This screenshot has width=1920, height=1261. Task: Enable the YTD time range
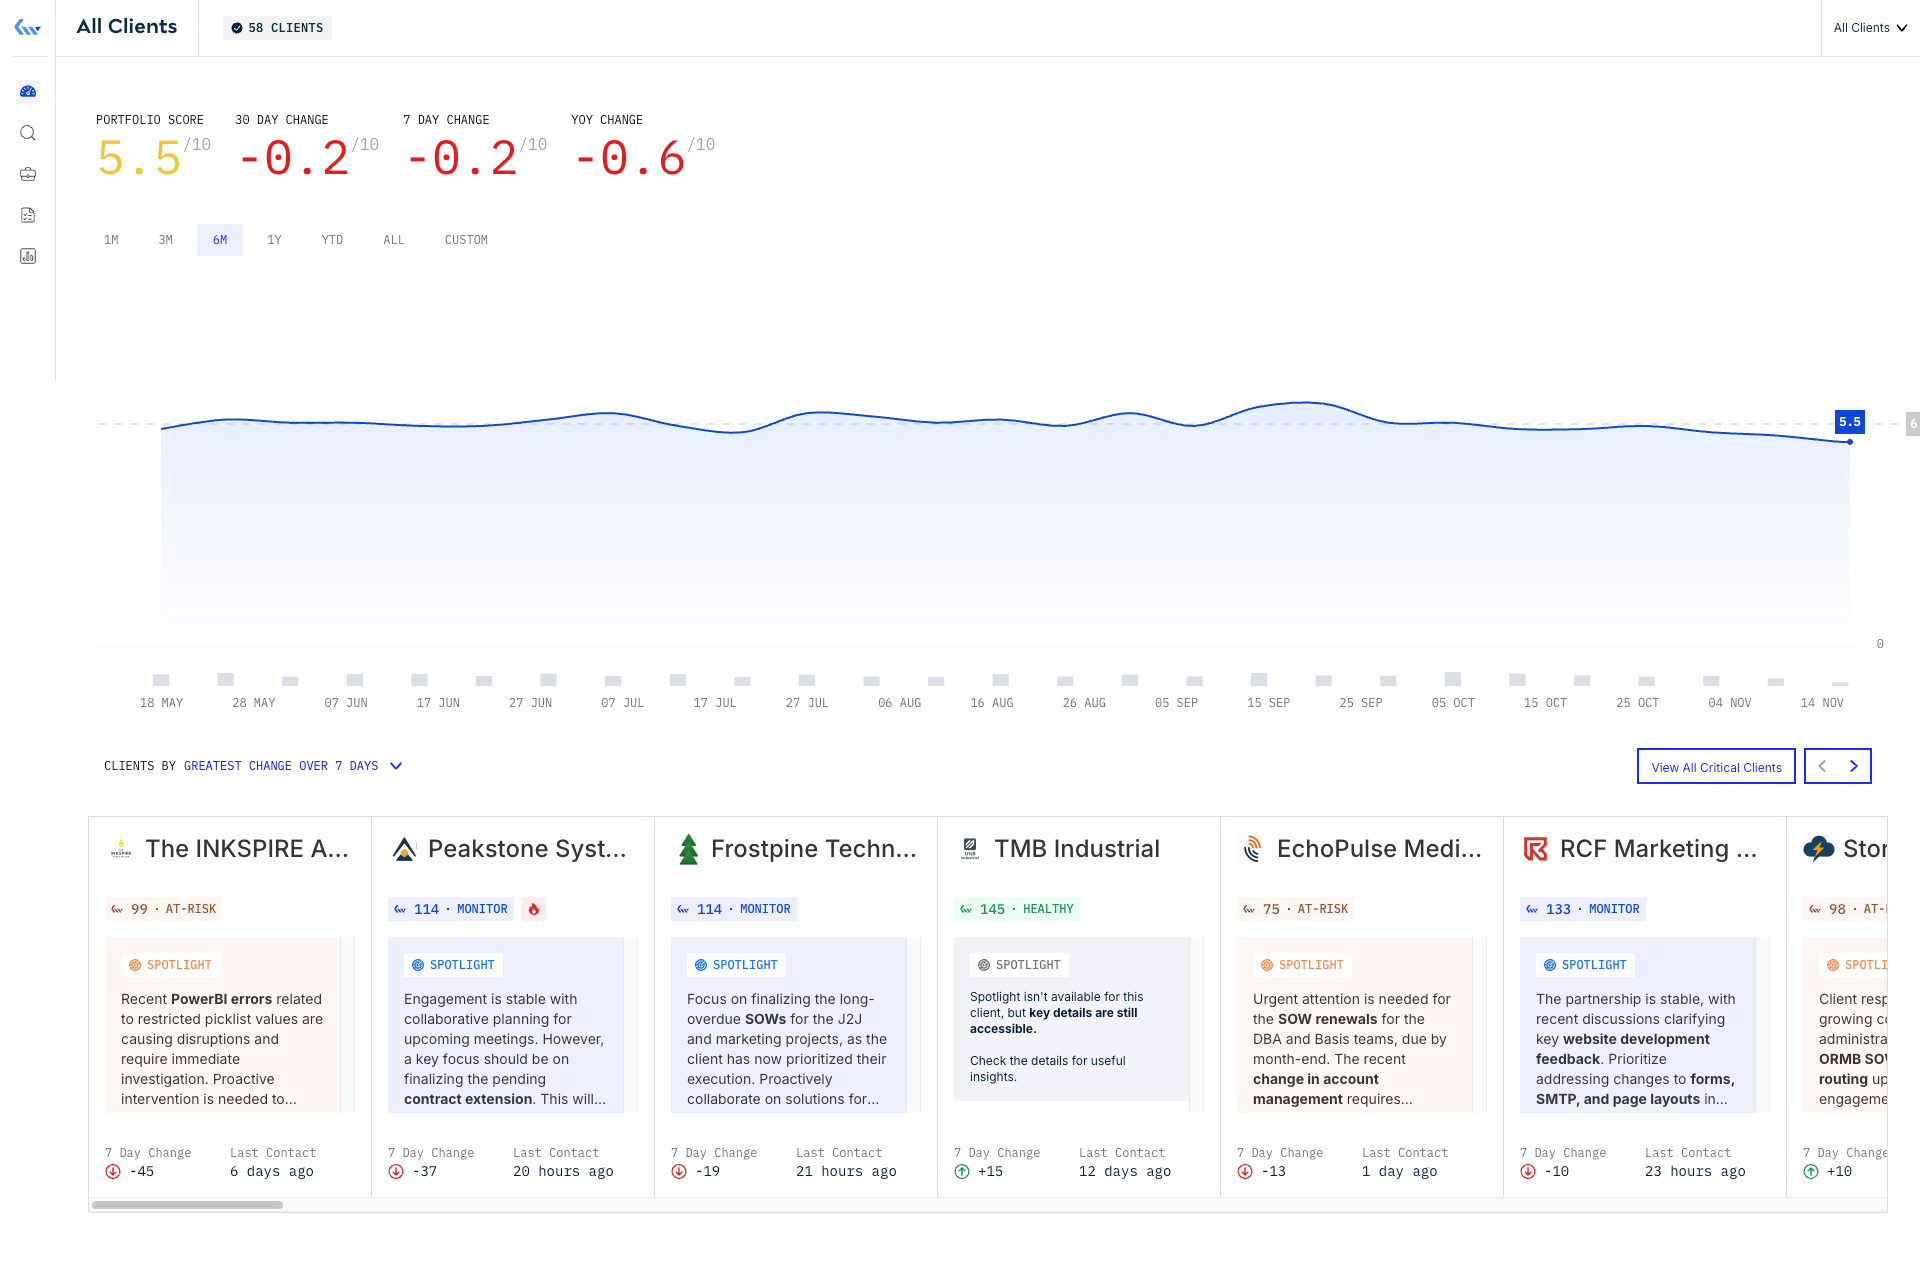[332, 239]
